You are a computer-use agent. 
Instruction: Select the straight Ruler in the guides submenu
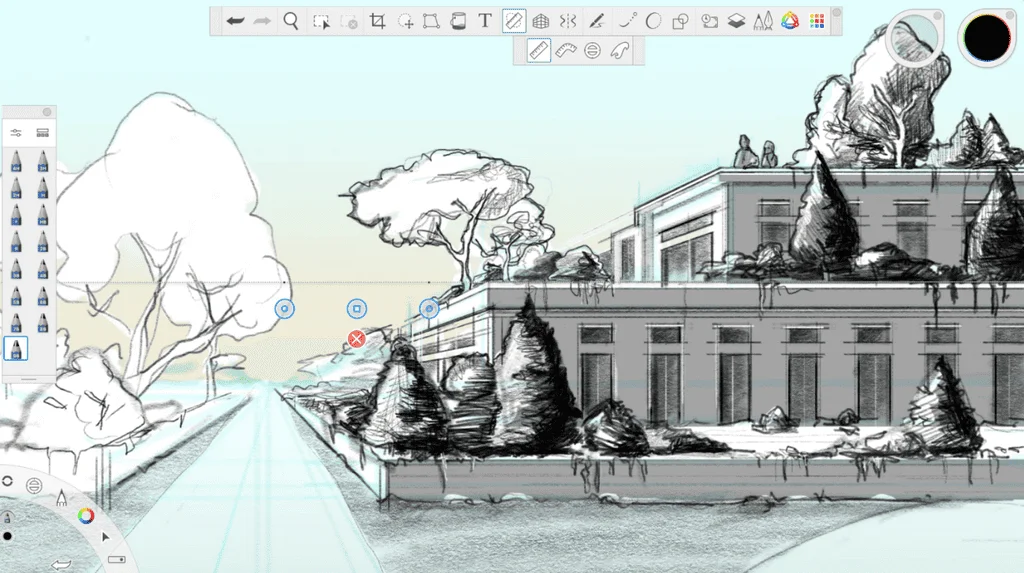(x=538, y=50)
